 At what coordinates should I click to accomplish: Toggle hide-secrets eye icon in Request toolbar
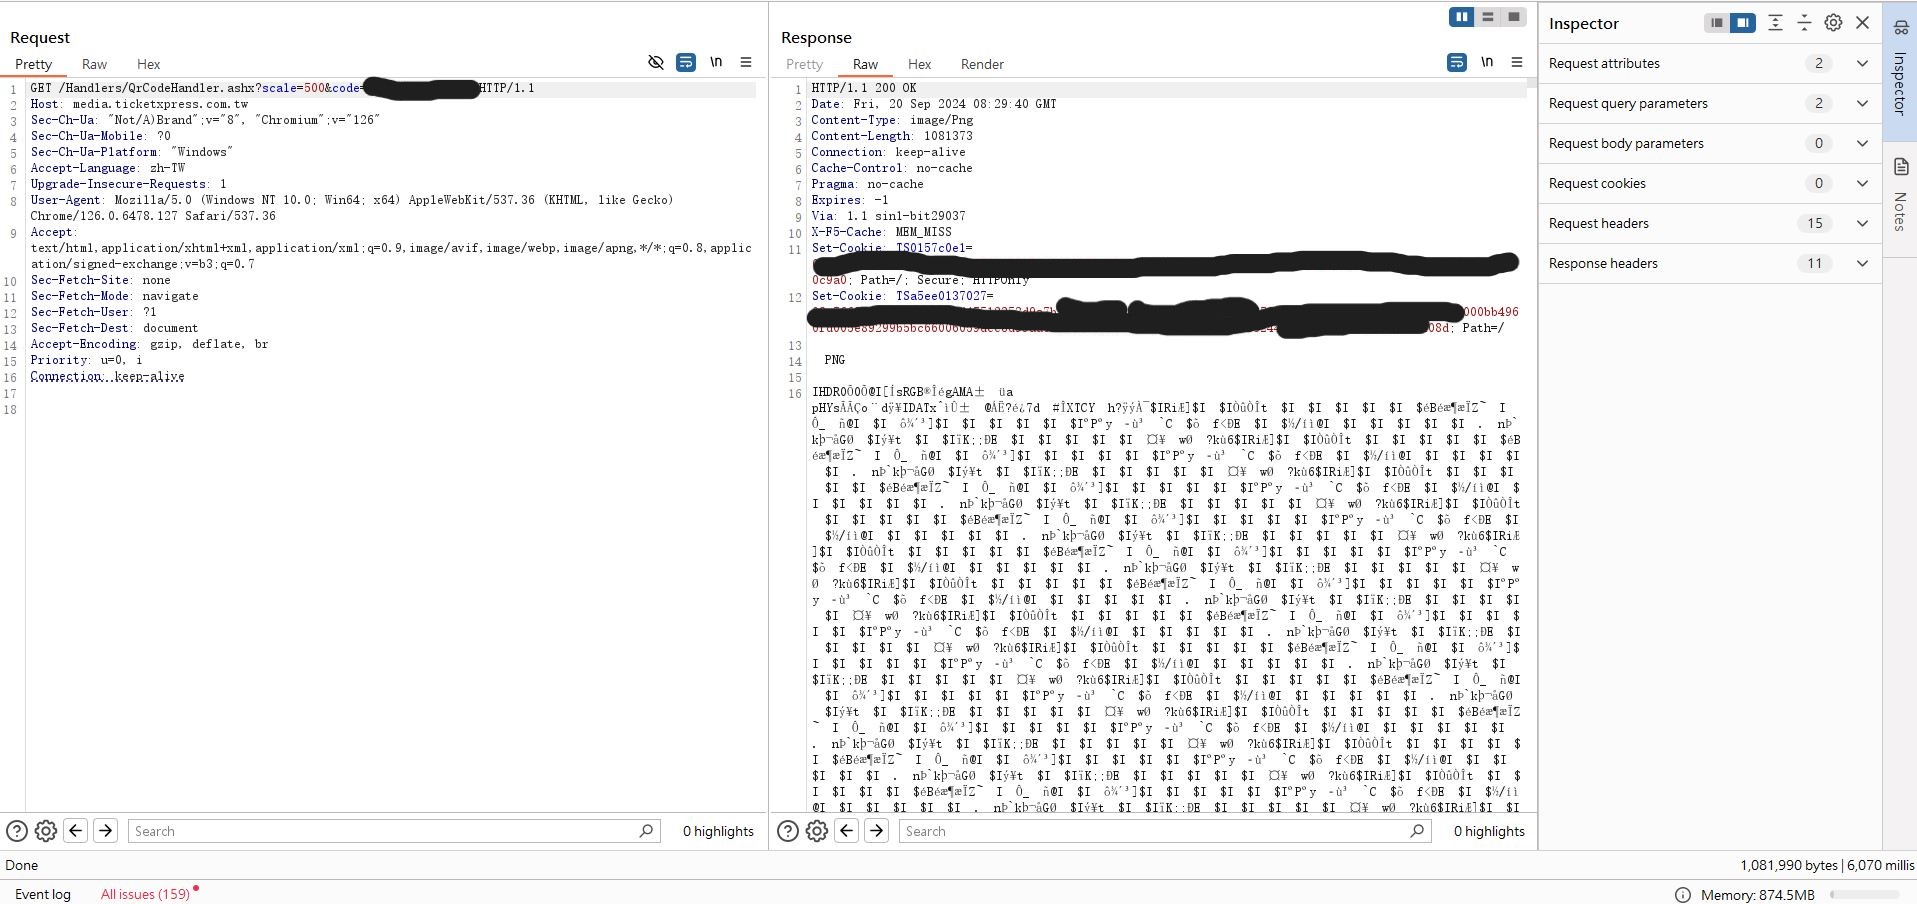(x=656, y=62)
